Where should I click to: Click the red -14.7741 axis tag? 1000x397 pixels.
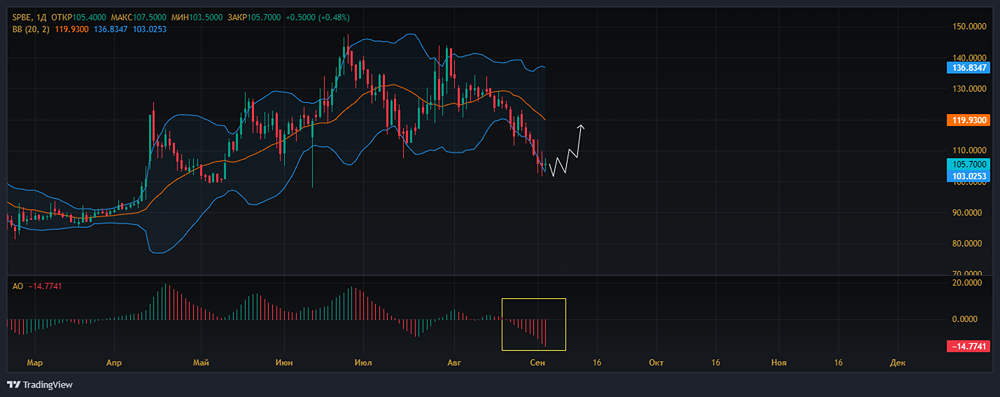pyautogui.click(x=969, y=346)
